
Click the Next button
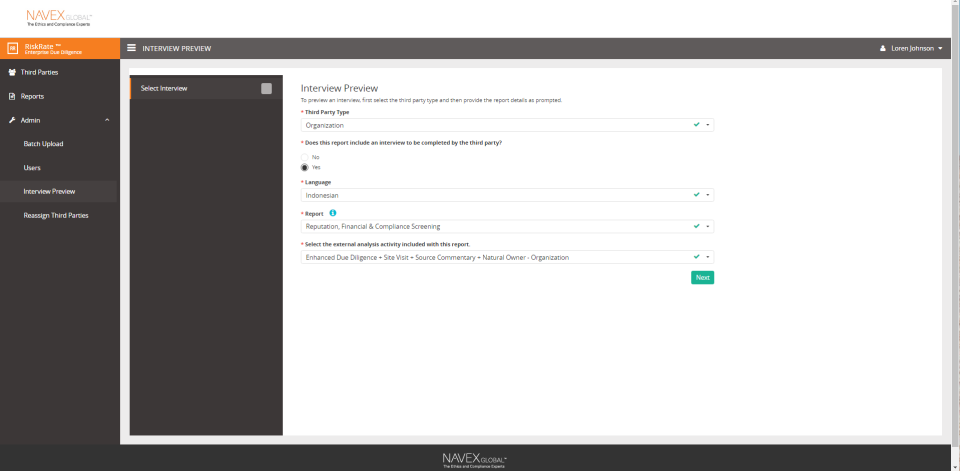tap(702, 277)
